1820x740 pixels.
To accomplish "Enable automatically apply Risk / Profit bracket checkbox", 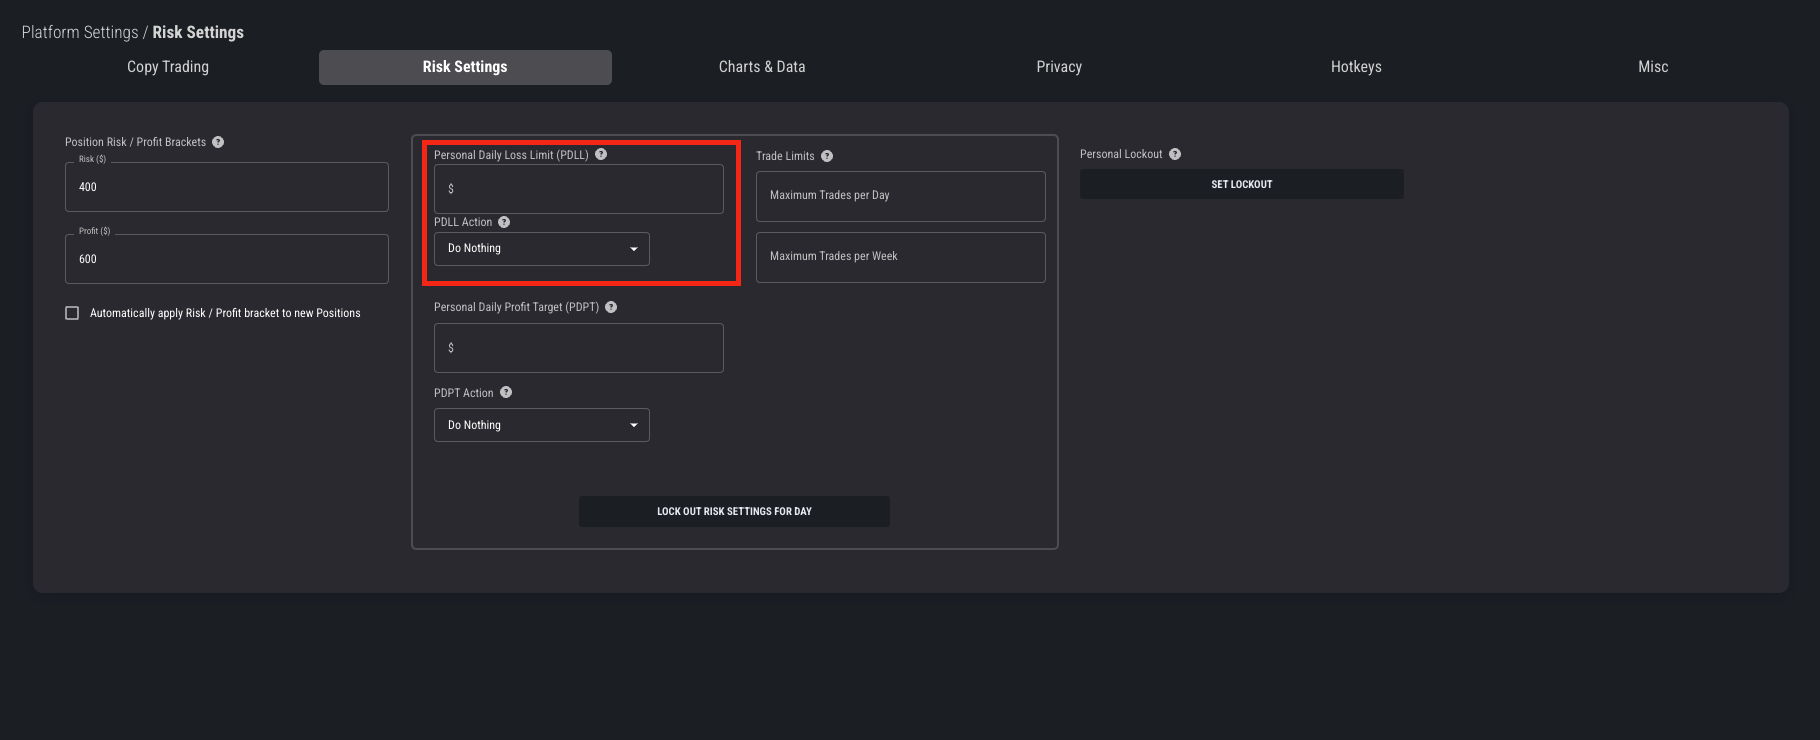I will coord(72,313).
